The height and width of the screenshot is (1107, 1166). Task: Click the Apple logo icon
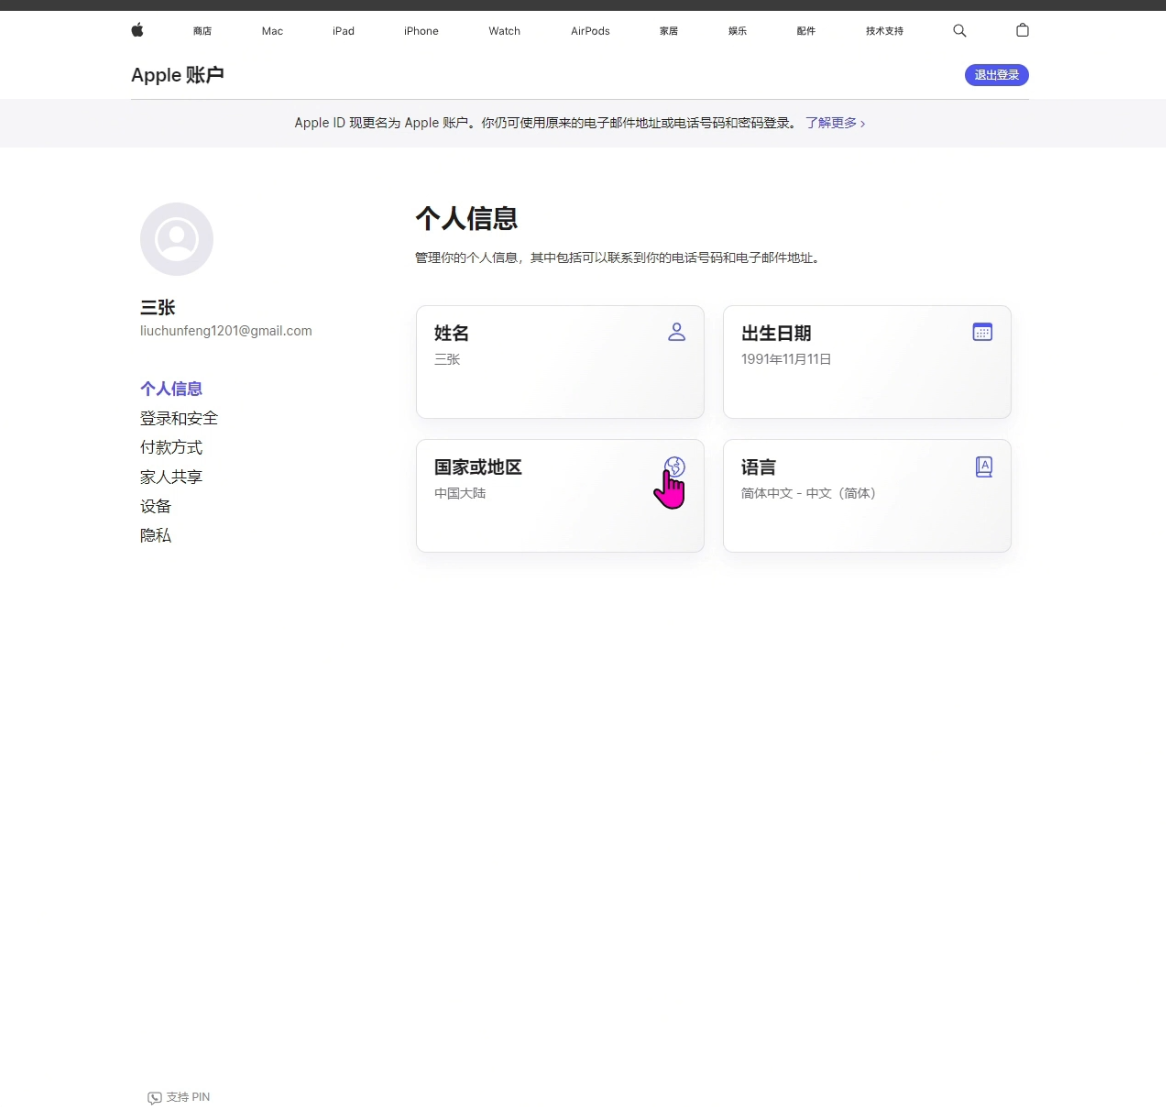pos(138,30)
